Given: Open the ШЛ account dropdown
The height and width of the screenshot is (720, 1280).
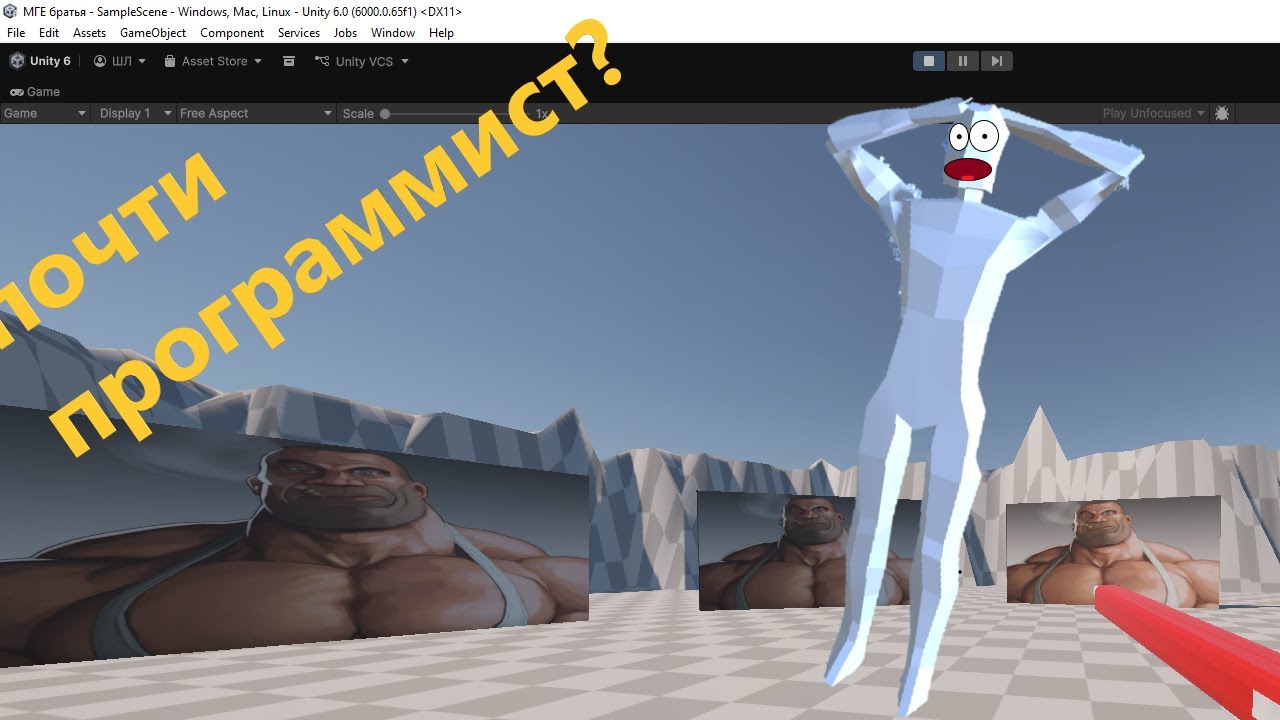Looking at the screenshot, I should 120,61.
